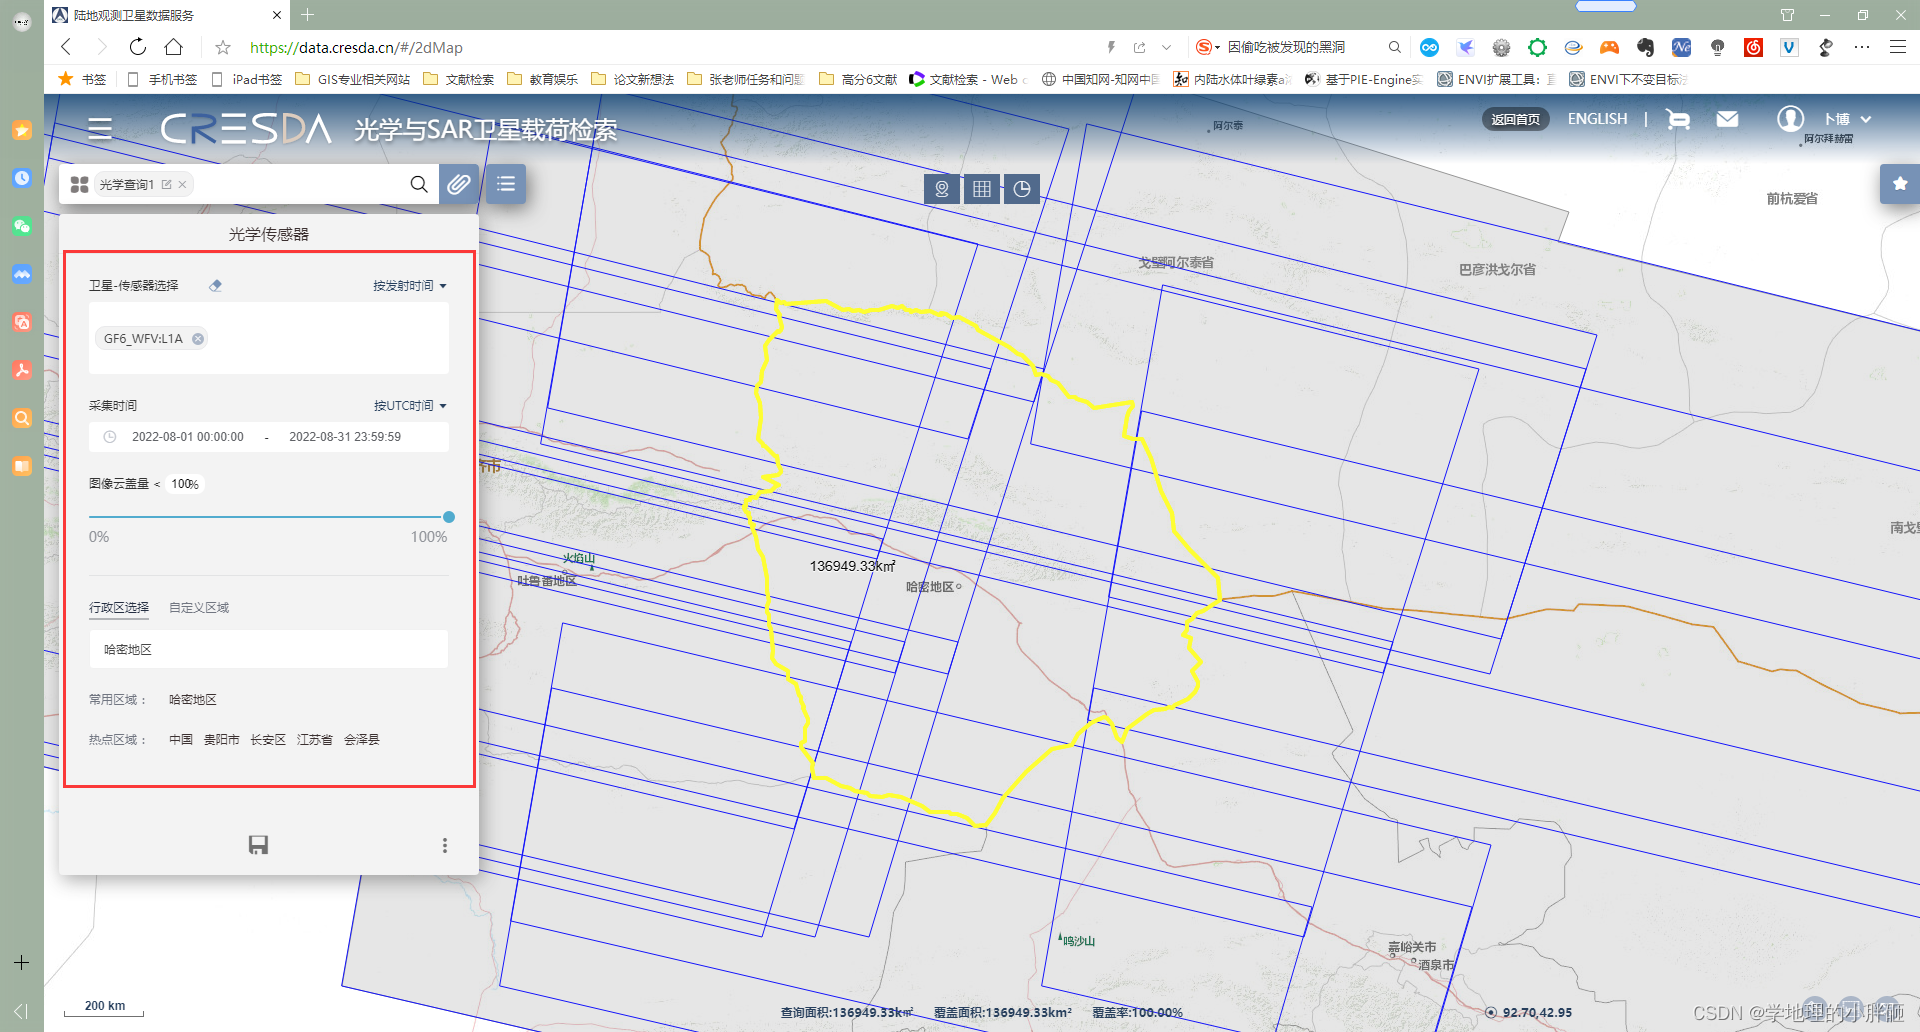Click the paperclip attachment button
Image resolution: width=1920 pixels, height=1032 pixels.
click(459, 184)
